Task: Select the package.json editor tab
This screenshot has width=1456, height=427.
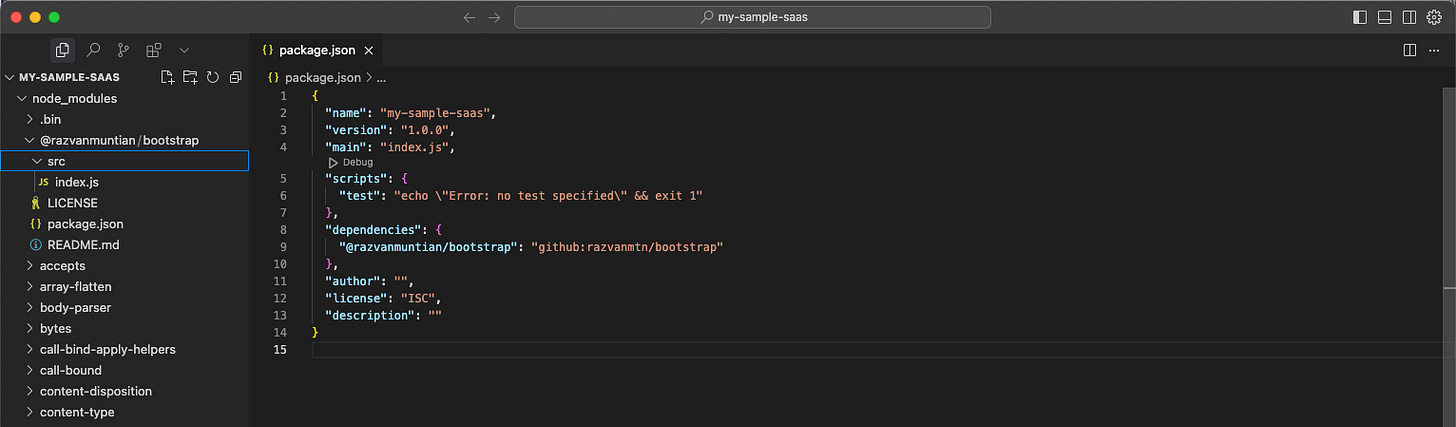Action: pos(315,49)
